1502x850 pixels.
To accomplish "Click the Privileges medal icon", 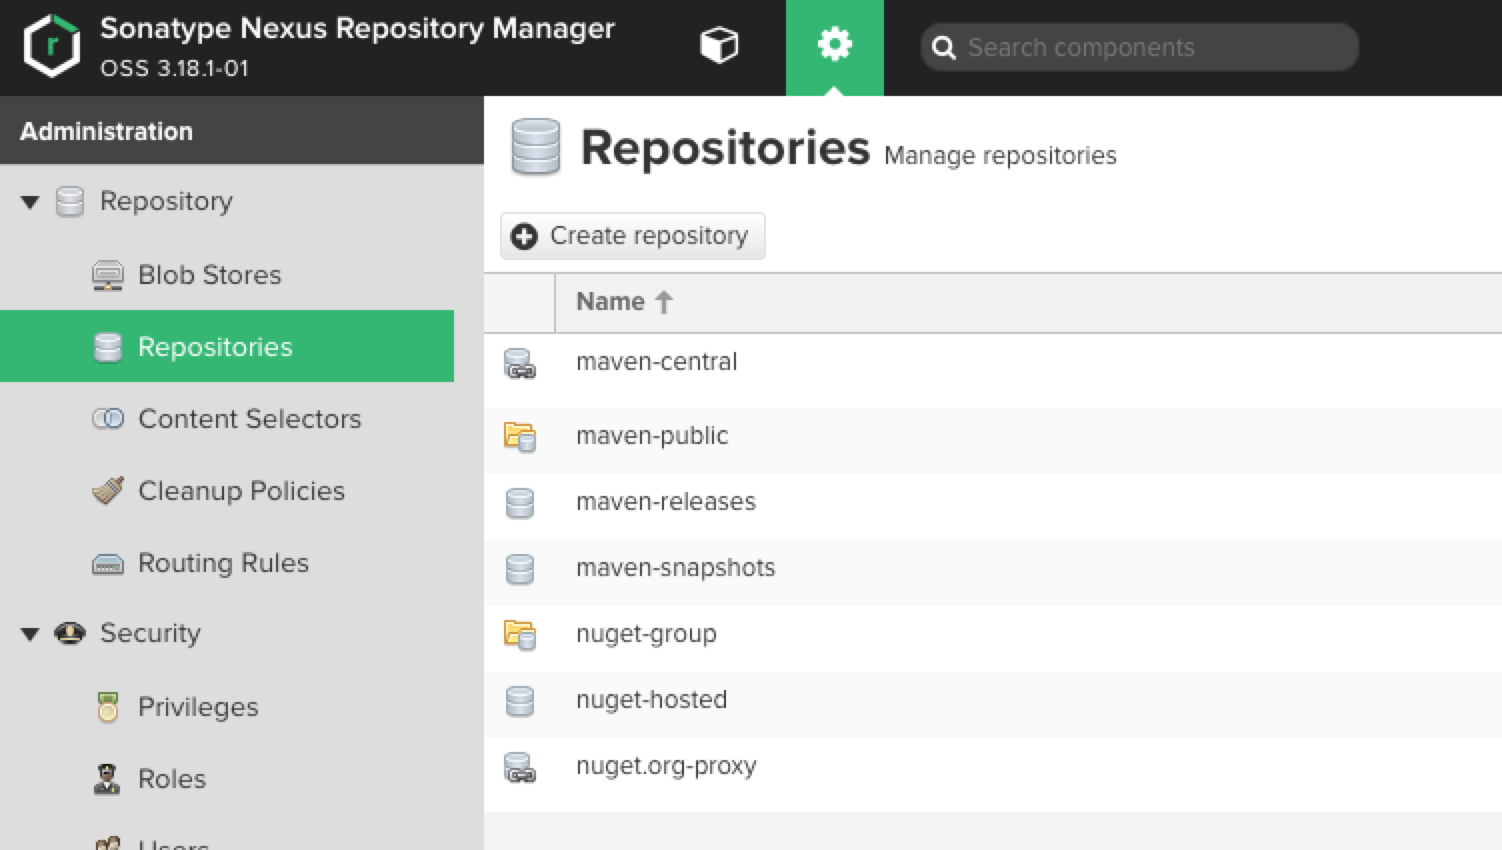I will tap(108, 707).
